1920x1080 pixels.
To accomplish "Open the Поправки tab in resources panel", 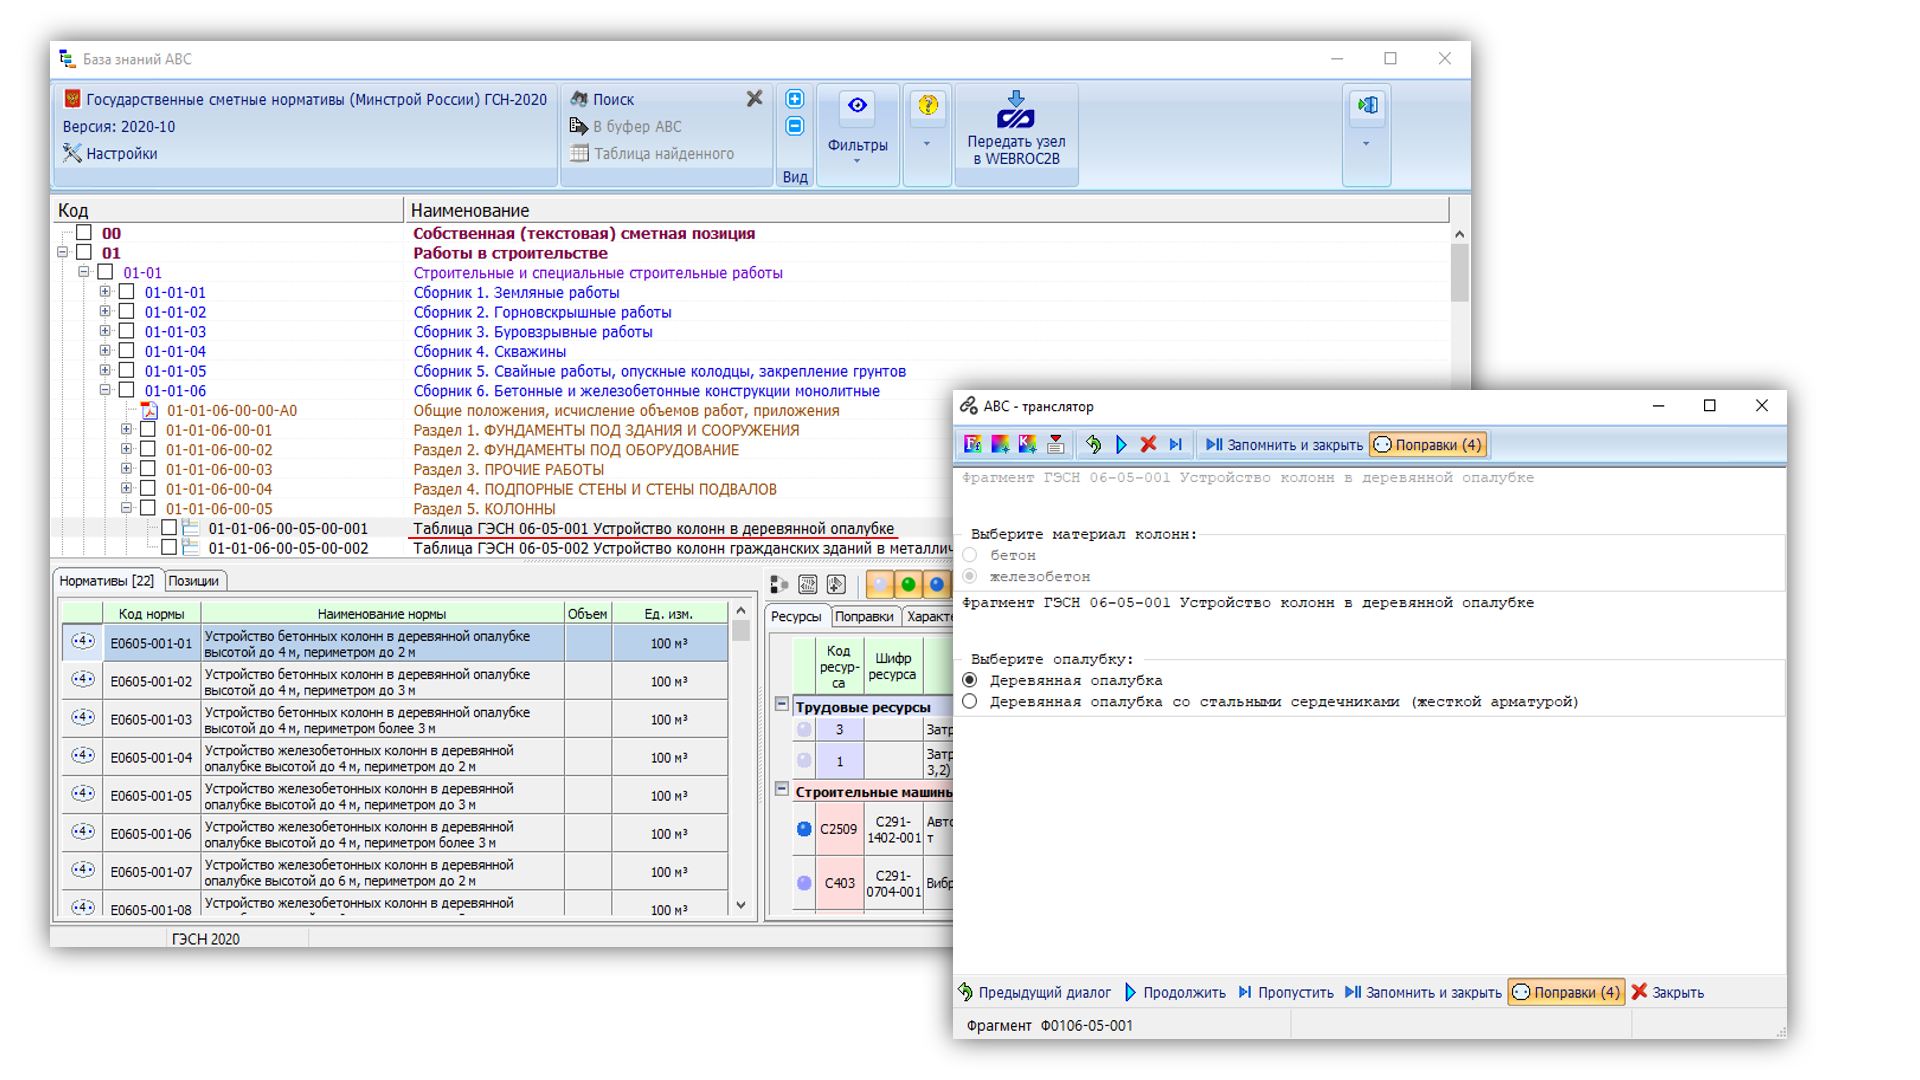I will pos(864,617).
